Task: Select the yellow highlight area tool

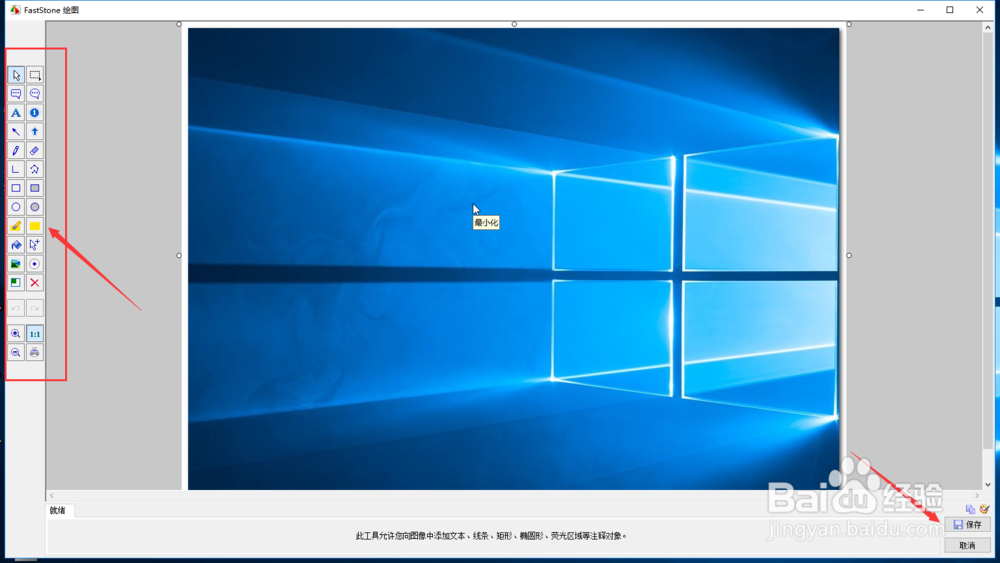Action: (x=34, y=226)
